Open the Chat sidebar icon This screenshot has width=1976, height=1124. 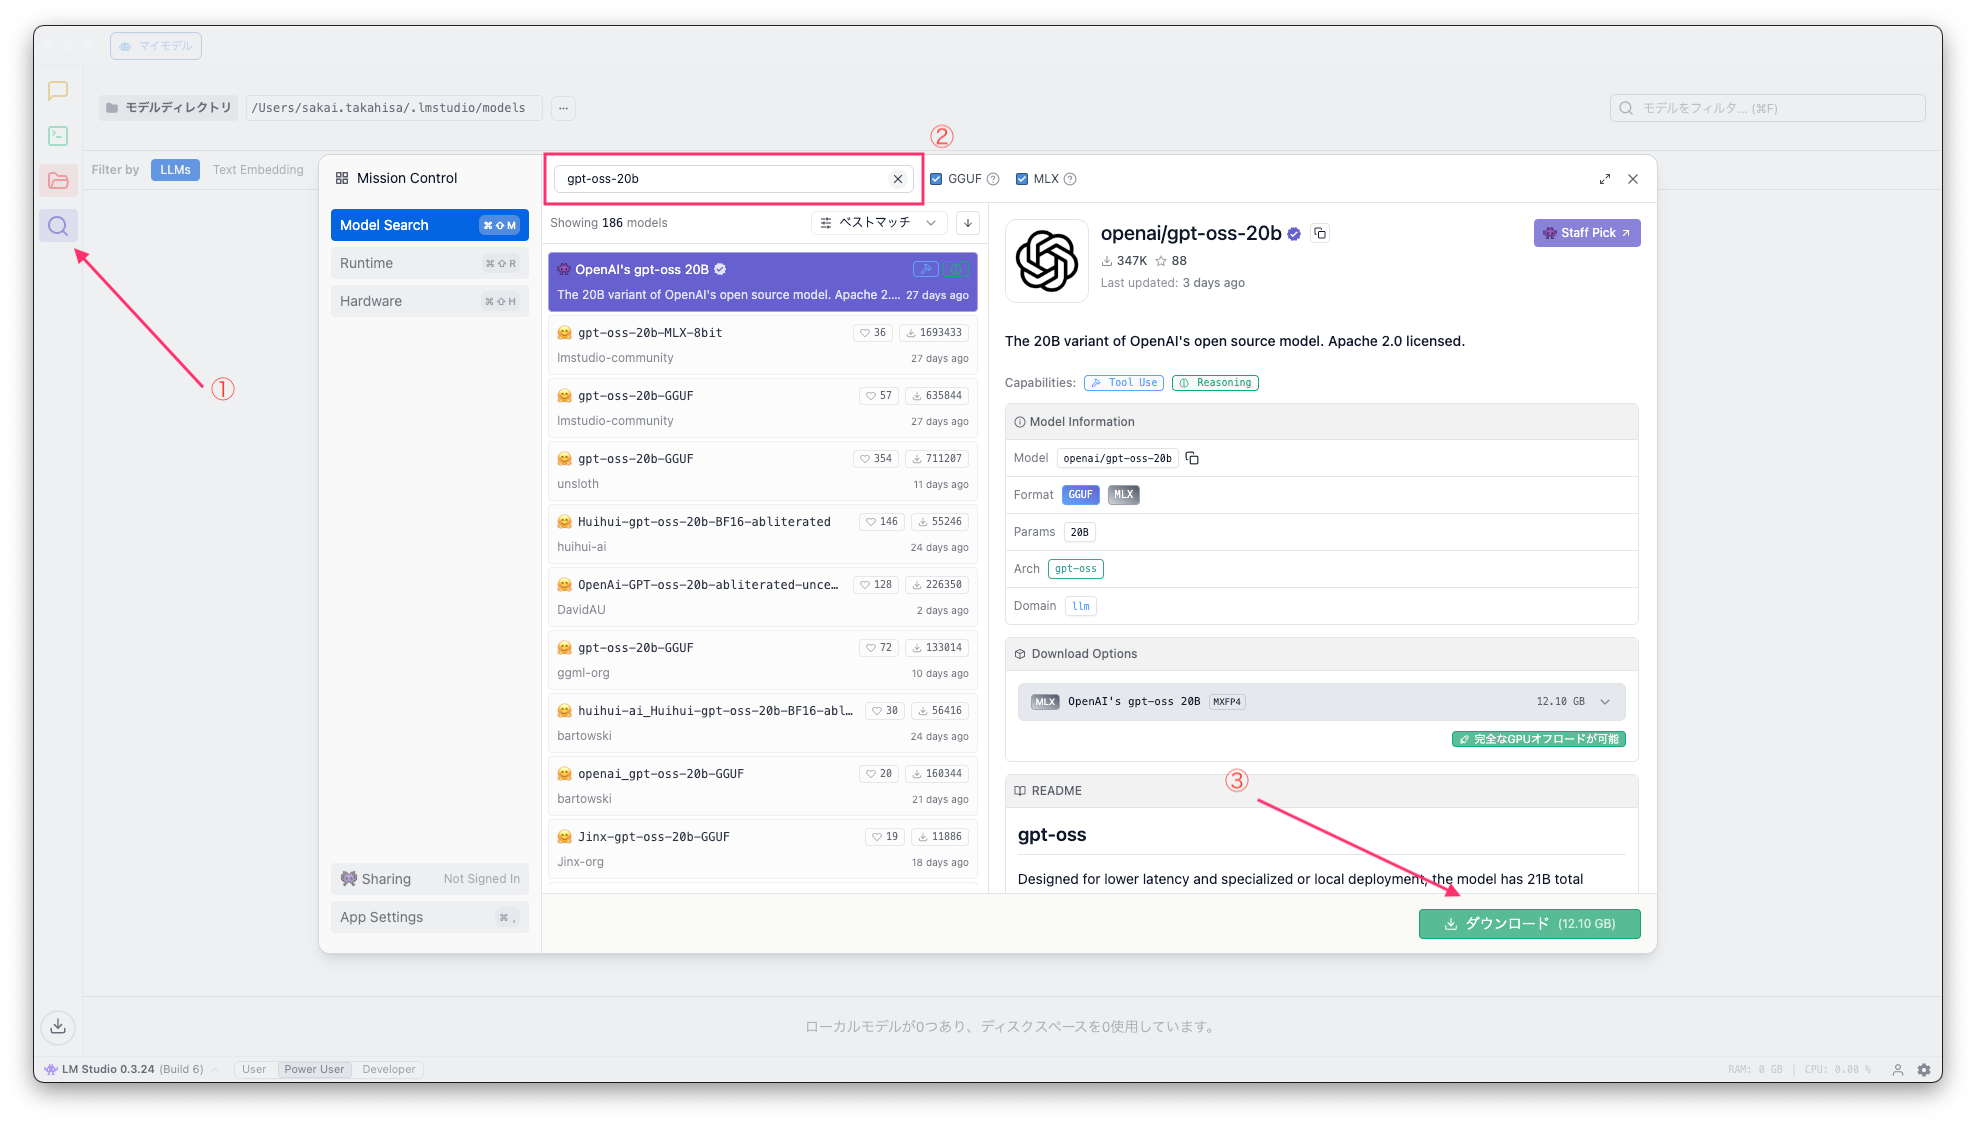click(x=58, y=91)
